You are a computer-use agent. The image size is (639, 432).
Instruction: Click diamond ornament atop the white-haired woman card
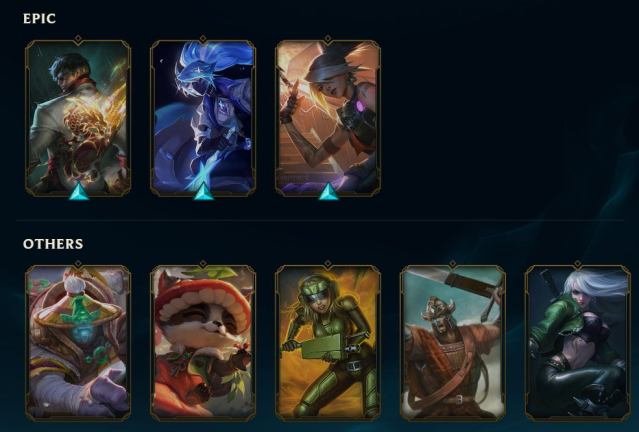[x=577, y=264]
